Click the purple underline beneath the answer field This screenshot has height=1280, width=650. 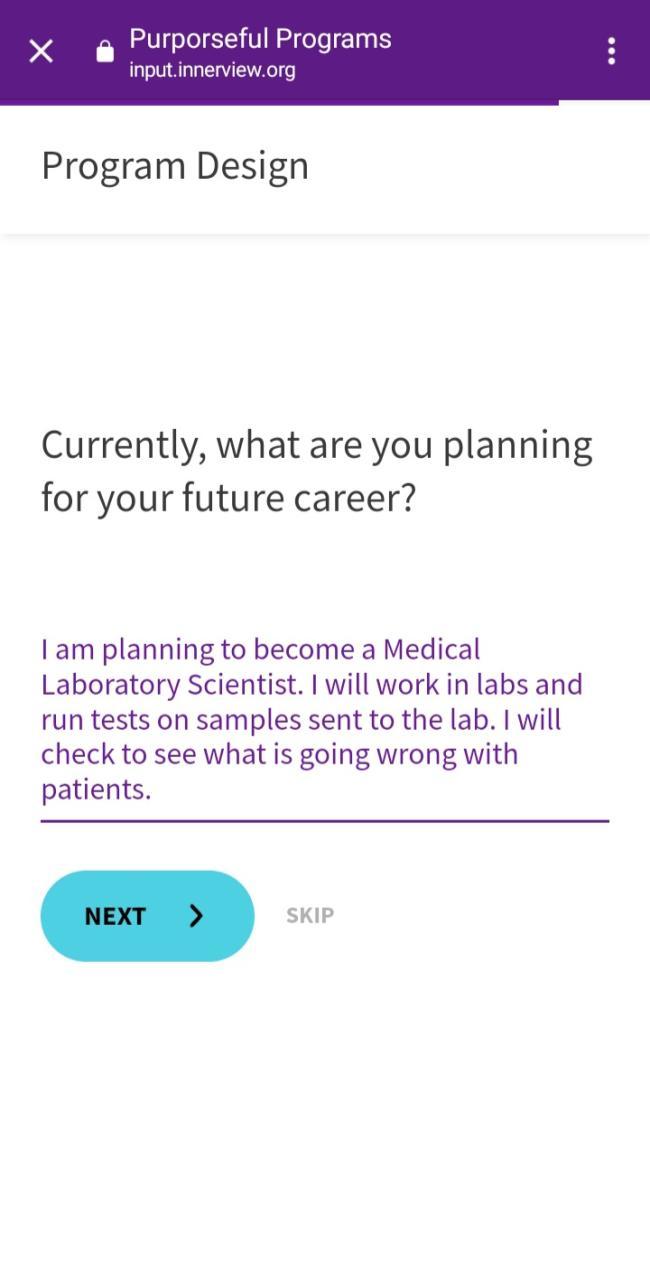pyautogui.click(x=324, y=821)
